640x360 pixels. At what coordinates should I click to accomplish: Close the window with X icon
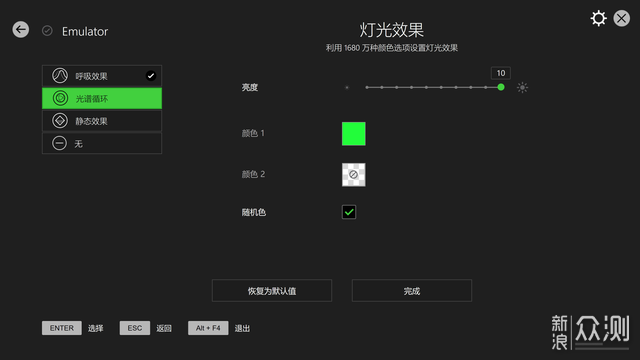pyautogui.click(x=622, y=18)
